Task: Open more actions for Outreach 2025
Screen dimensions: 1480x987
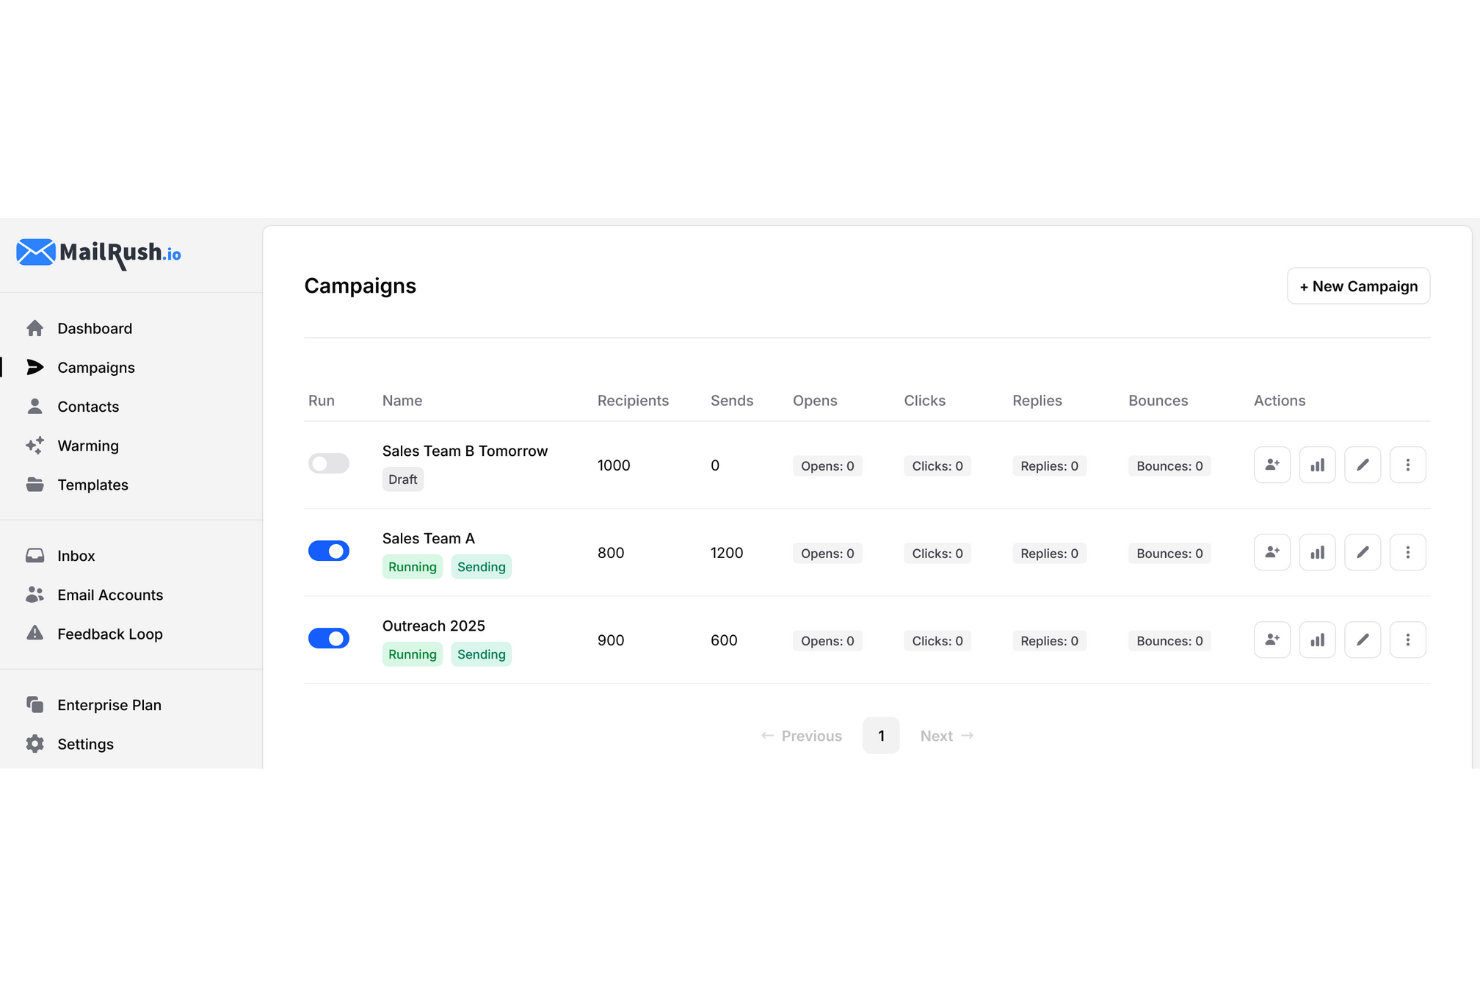Action: tap(1408, 639)
